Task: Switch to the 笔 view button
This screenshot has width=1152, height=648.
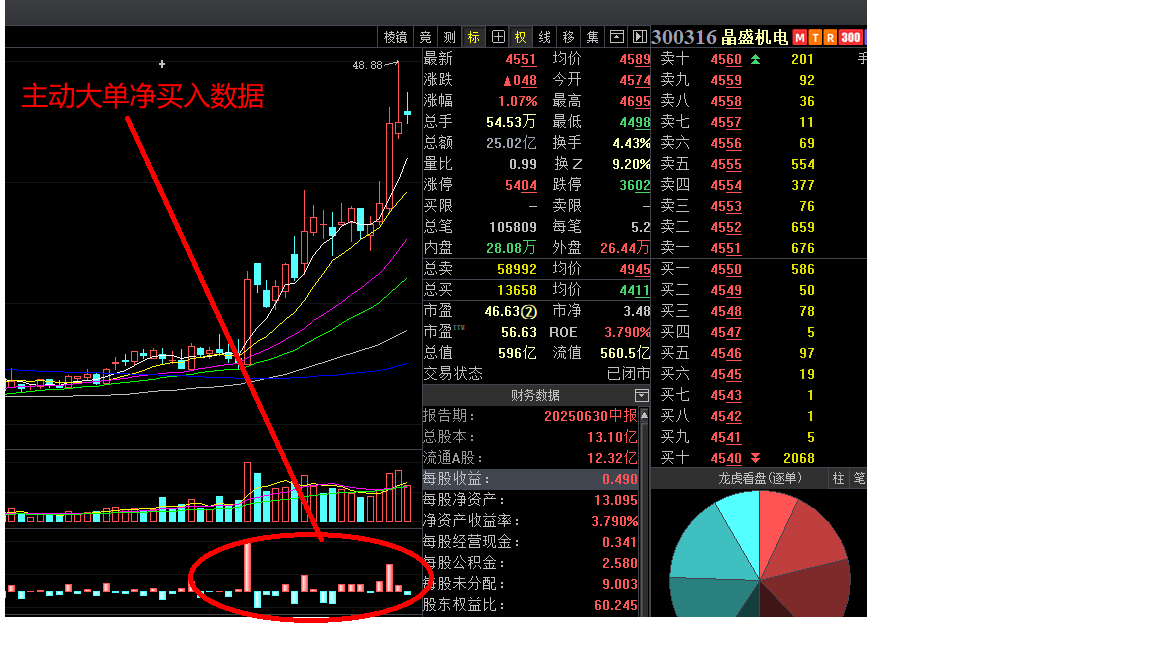Action: tap(859, 479)
